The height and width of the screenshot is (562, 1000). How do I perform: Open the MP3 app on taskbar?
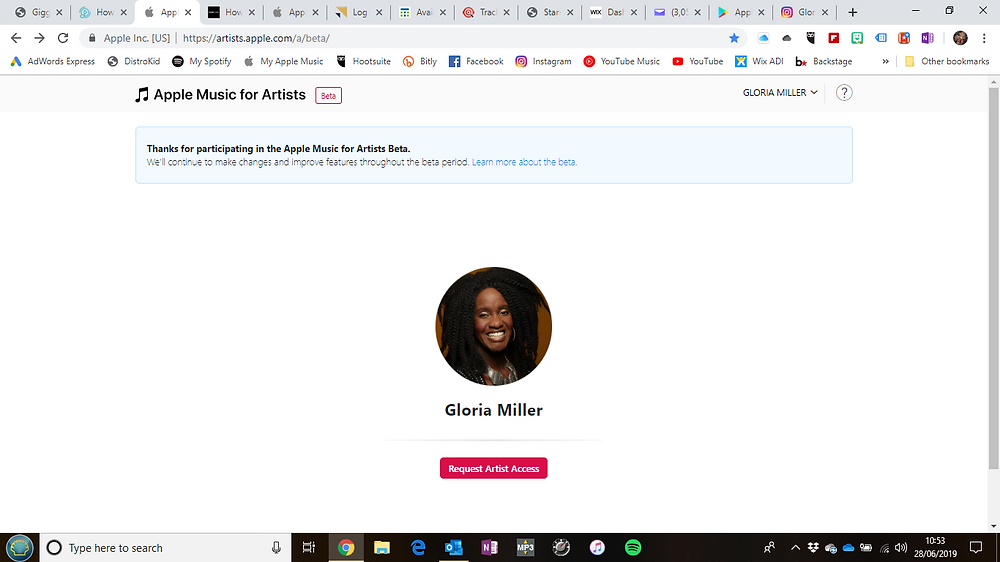(526, 547)
